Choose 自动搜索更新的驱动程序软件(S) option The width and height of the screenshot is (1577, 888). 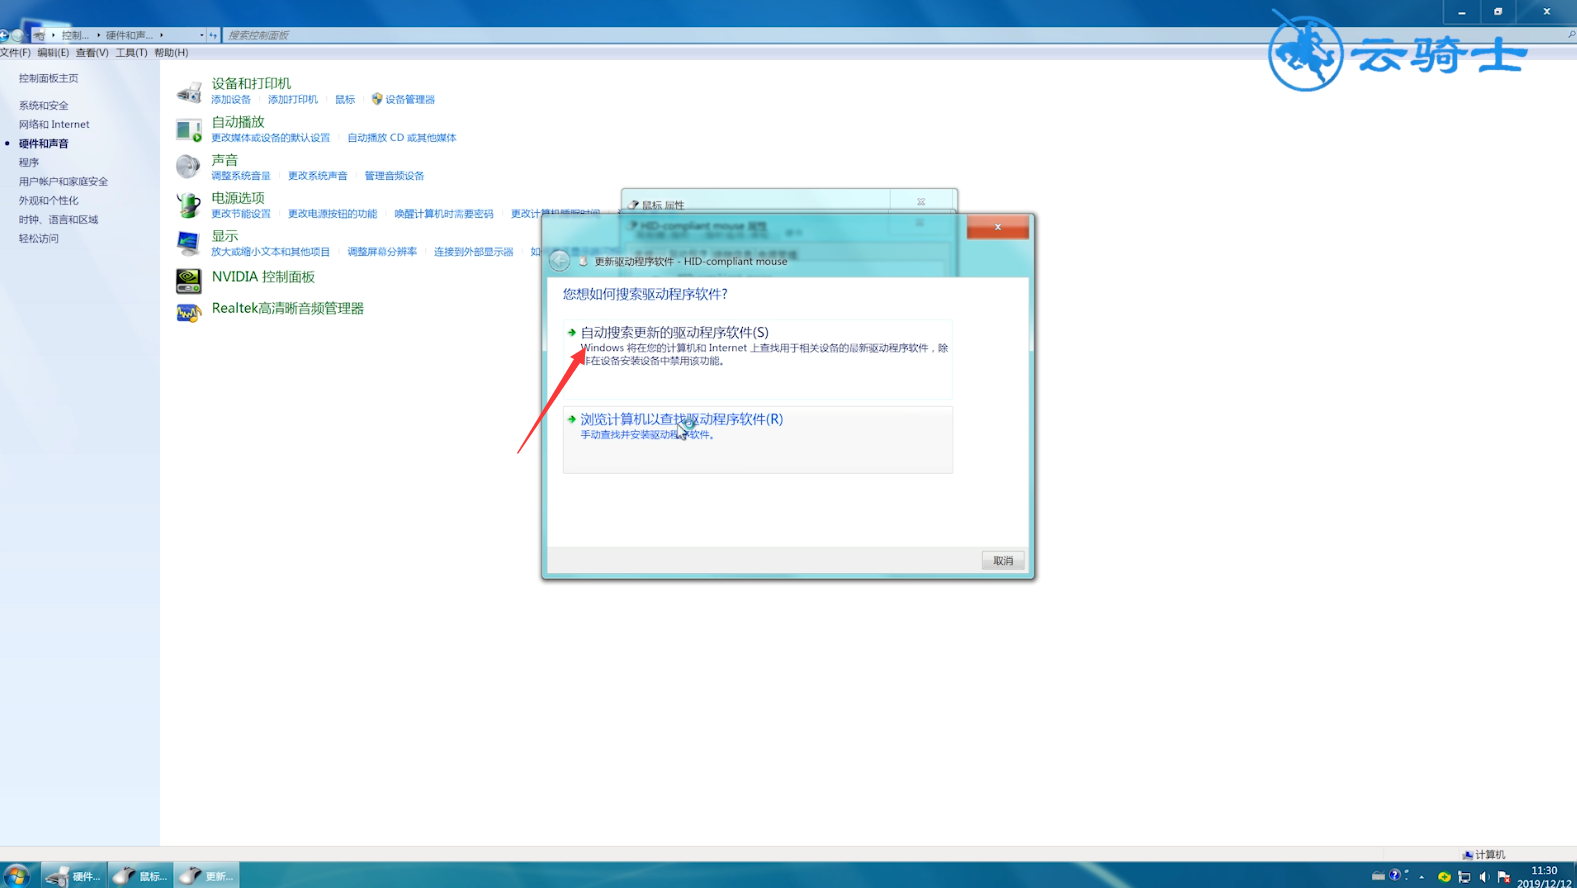[757, 358]
